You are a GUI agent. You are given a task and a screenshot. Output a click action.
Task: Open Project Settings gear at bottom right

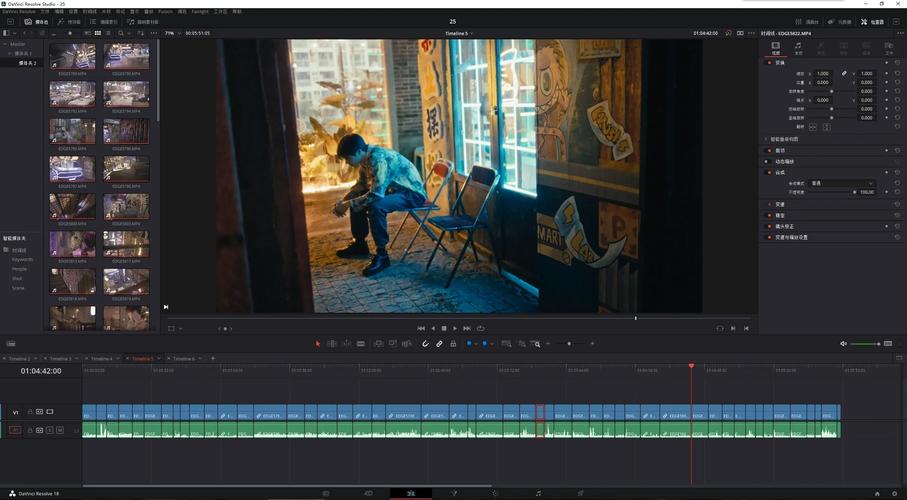click(894, 494)
